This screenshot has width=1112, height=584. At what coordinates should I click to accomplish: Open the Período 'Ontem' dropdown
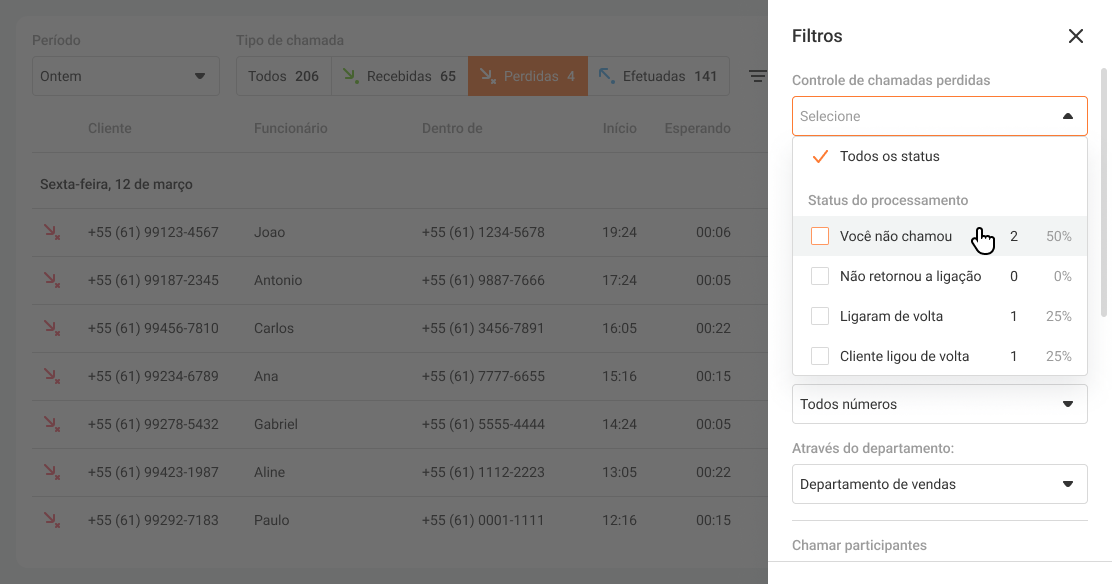(x=125, y=76)
